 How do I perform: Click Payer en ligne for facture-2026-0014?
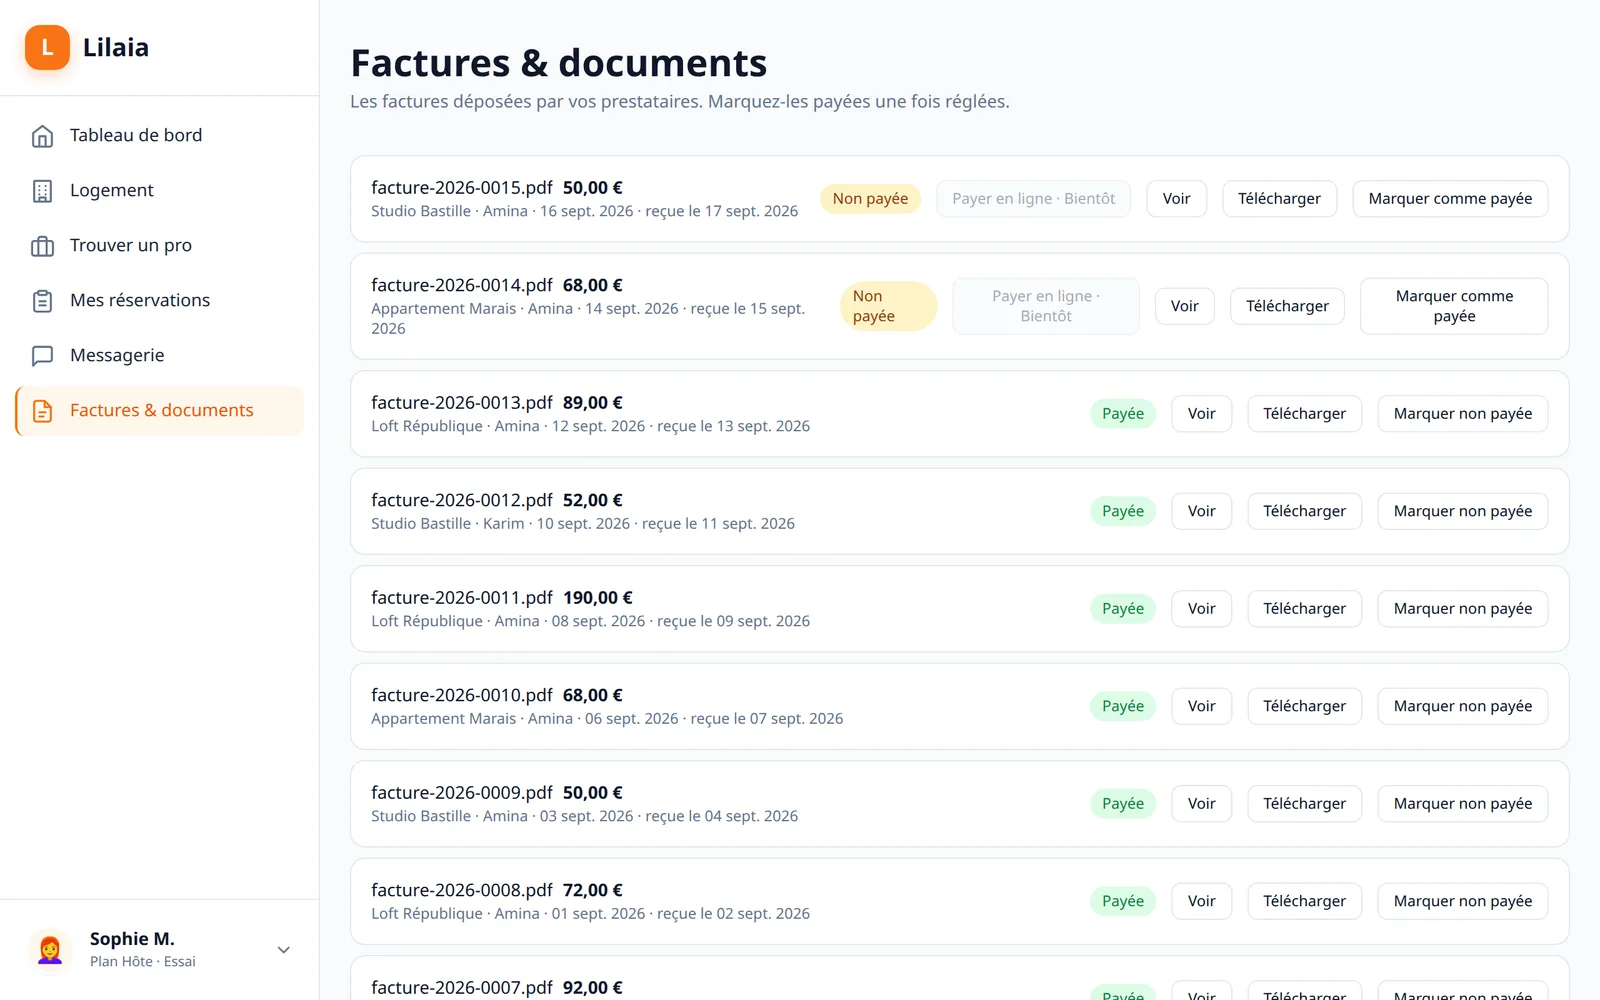pyautogui.click(x=1045, y=306)
